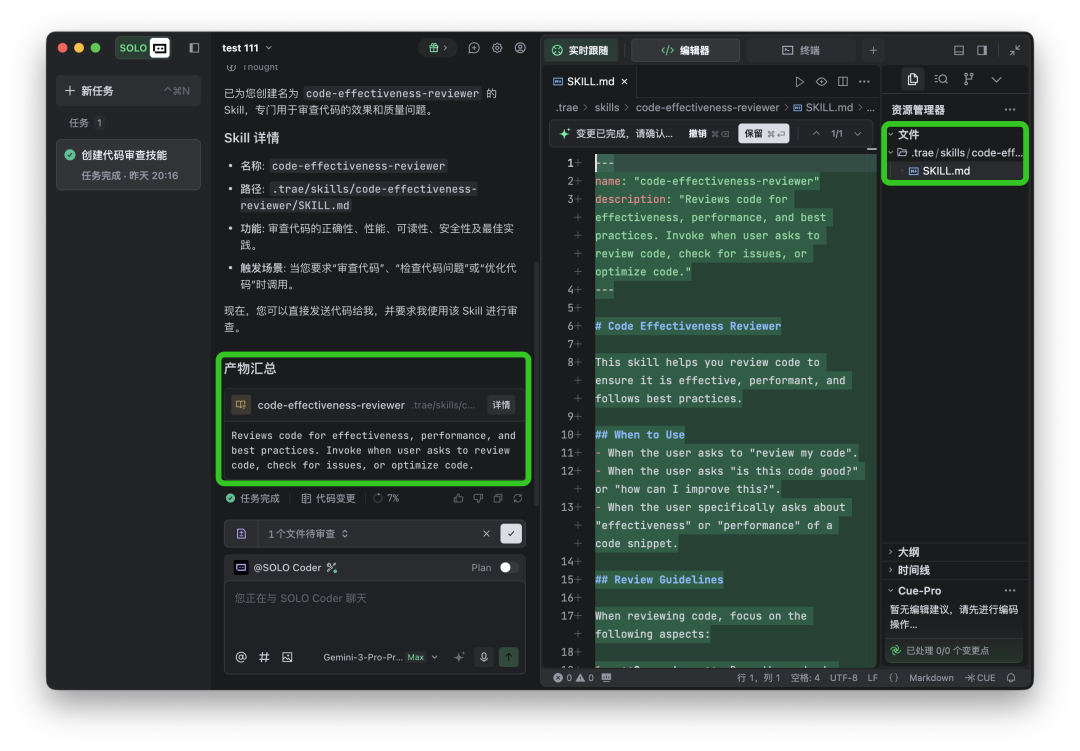
Task: Go to next change with down chevron
Action: pos(858,134)
